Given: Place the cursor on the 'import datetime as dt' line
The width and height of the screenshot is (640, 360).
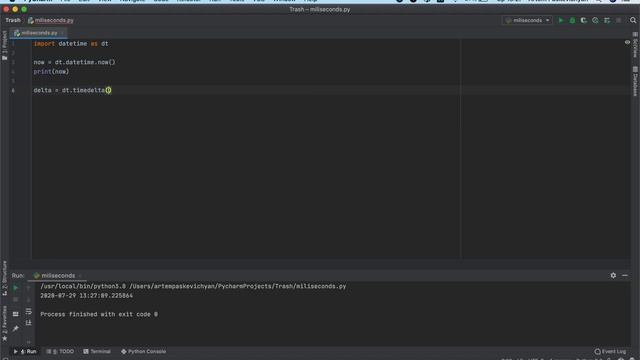Looking at the screenshot, I should (71, 44).
